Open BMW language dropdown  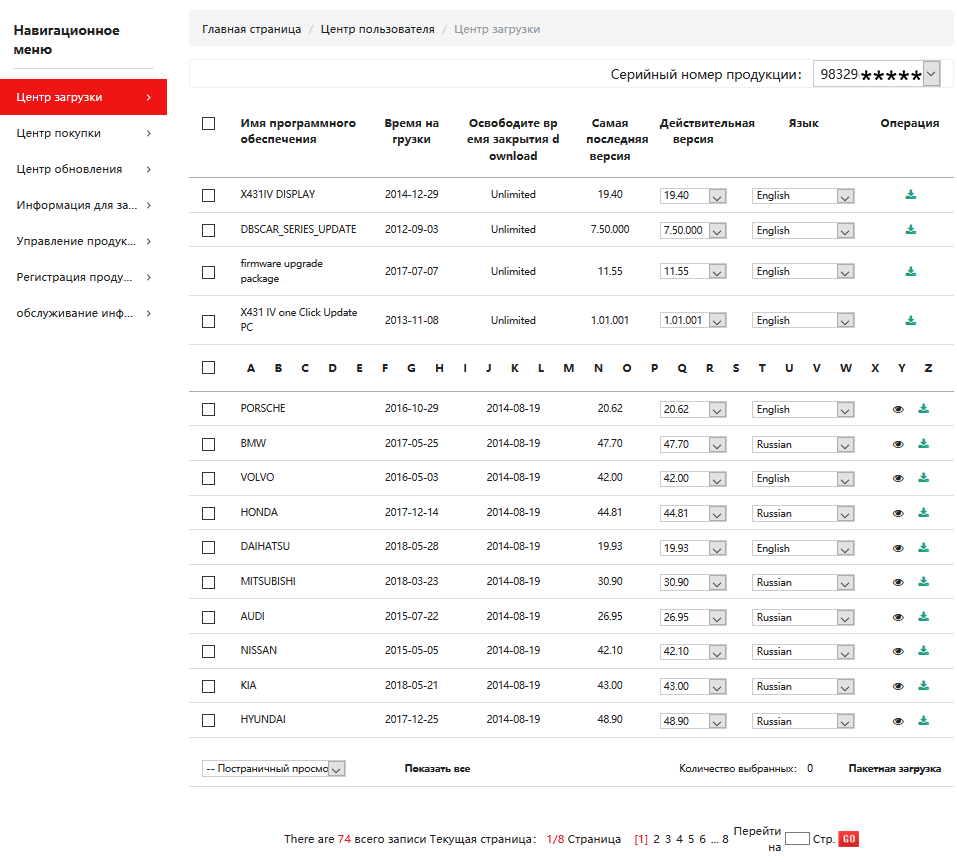803,444
